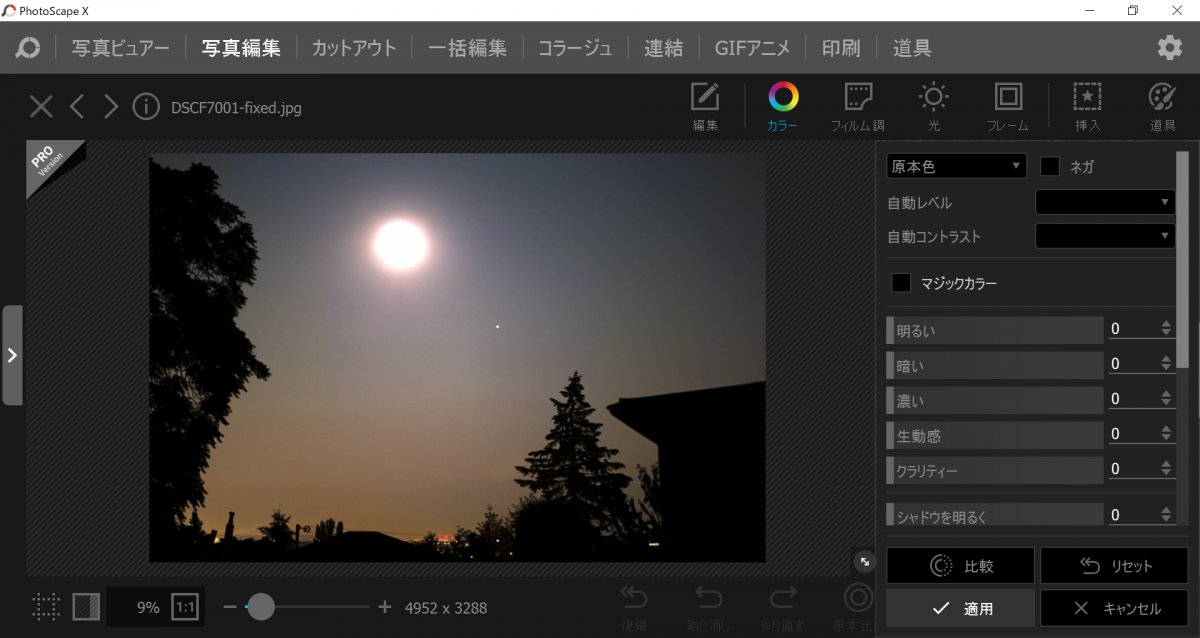
Task: Show file info with the circled i icon
Action: click(x=146, y=106)
